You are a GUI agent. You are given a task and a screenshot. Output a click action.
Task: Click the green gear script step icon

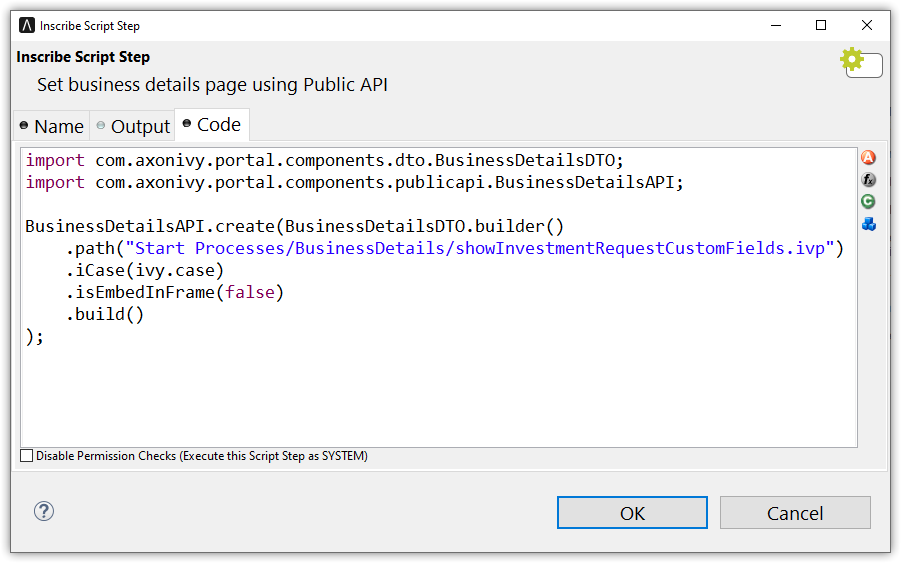pos(852,59)
